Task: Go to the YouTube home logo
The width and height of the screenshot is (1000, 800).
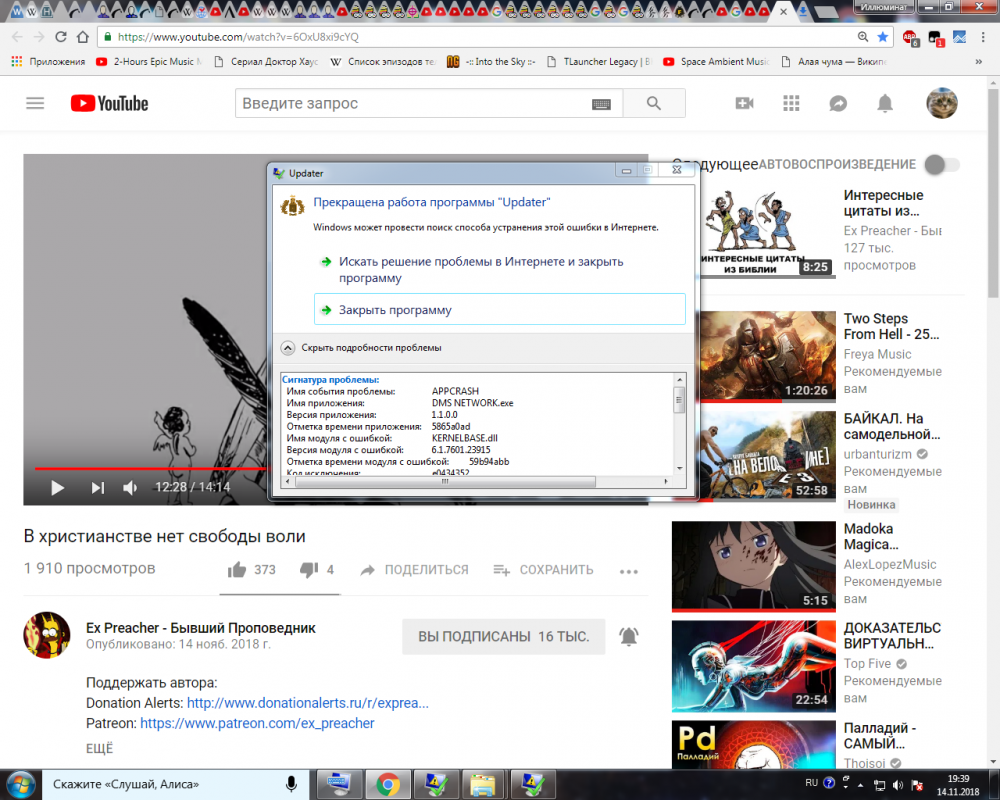Action: click(x=109, y=103)
